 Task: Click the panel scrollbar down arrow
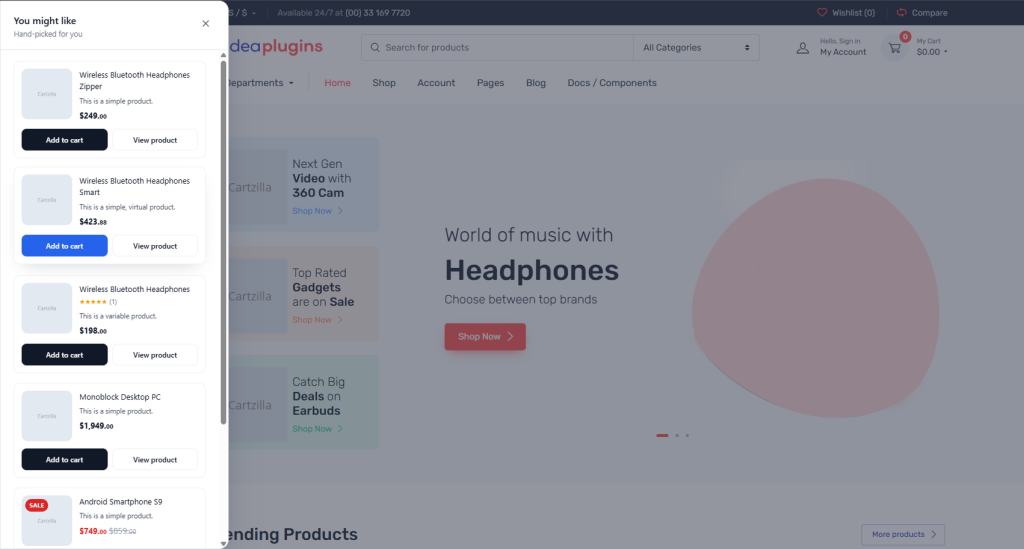pos(223,544)
